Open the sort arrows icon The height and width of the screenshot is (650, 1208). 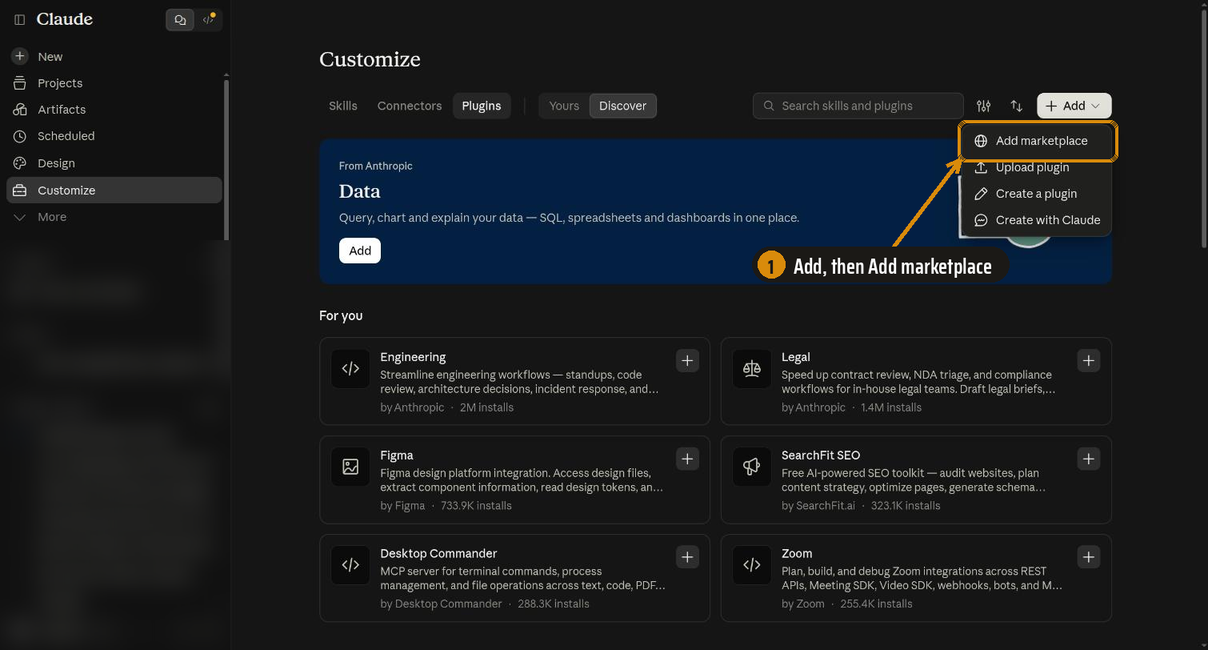coord(1016,106)
